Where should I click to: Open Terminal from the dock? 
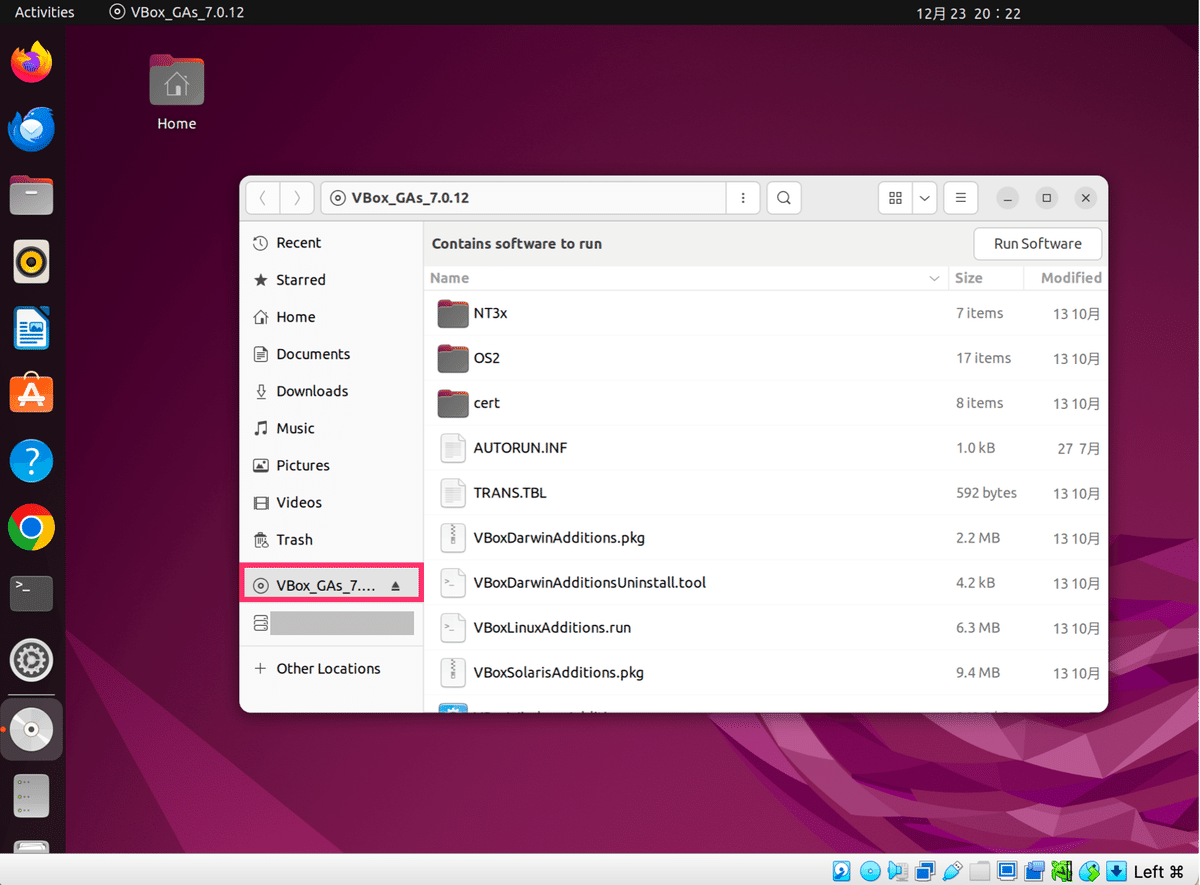(31, 594)
